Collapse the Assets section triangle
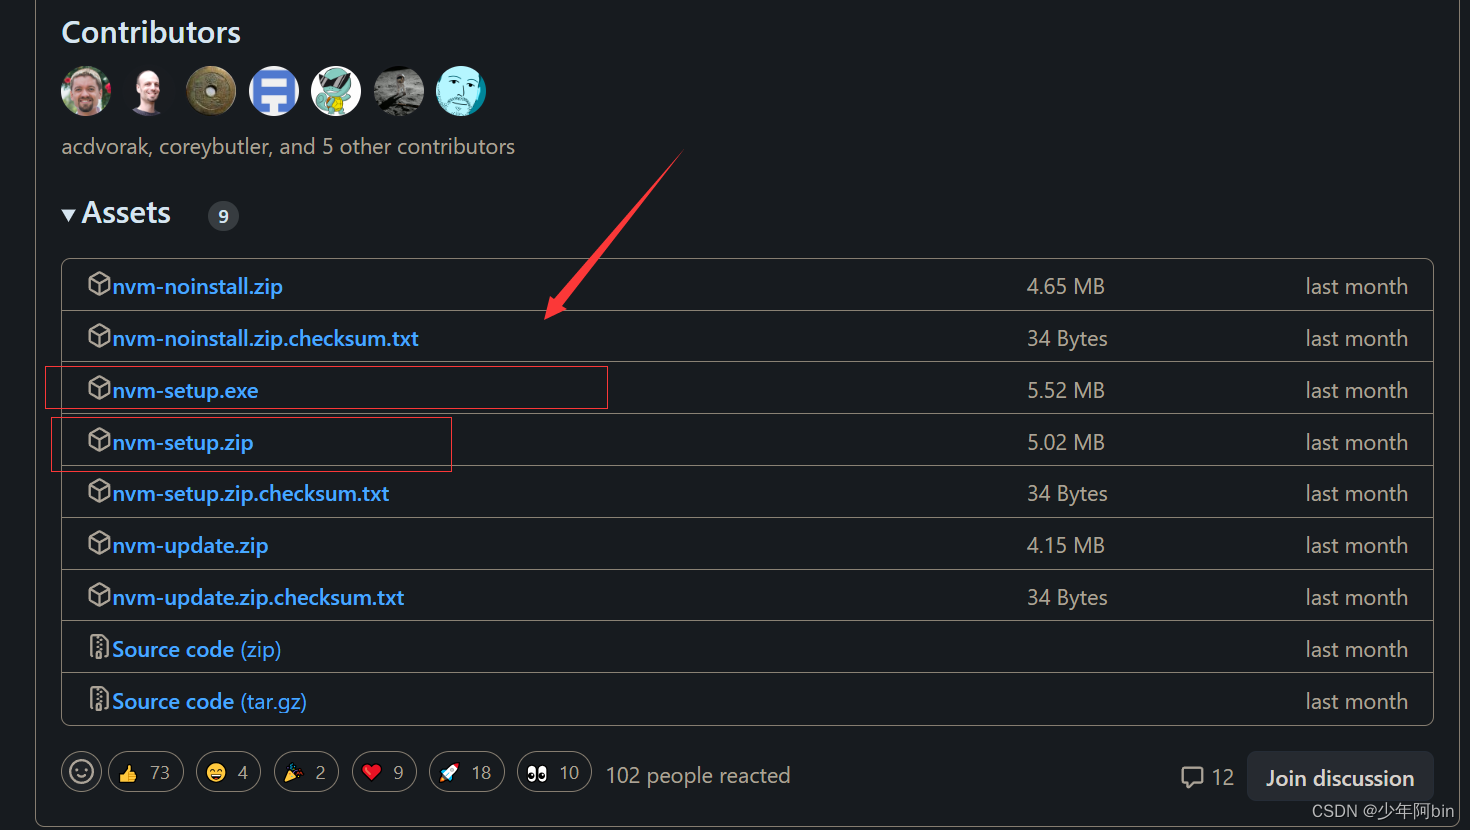This screenshot has width=1470, height=830. (68, 215)
